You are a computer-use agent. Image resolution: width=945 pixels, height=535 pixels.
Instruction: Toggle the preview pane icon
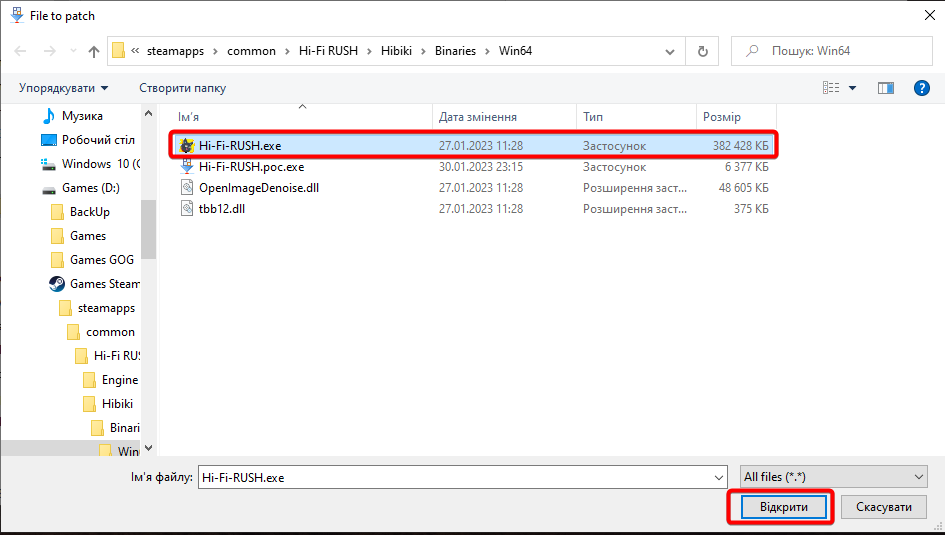(885, 88)
